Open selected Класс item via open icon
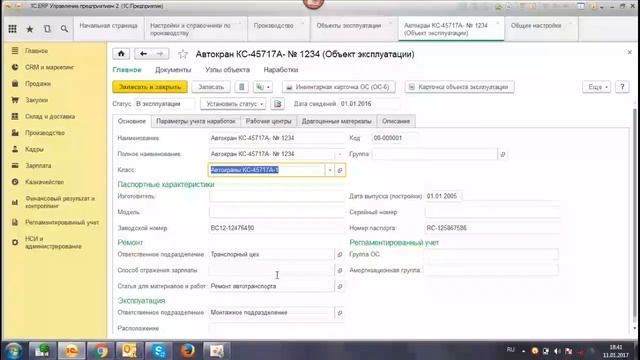The image size is (640, 360). coord(340,170)
